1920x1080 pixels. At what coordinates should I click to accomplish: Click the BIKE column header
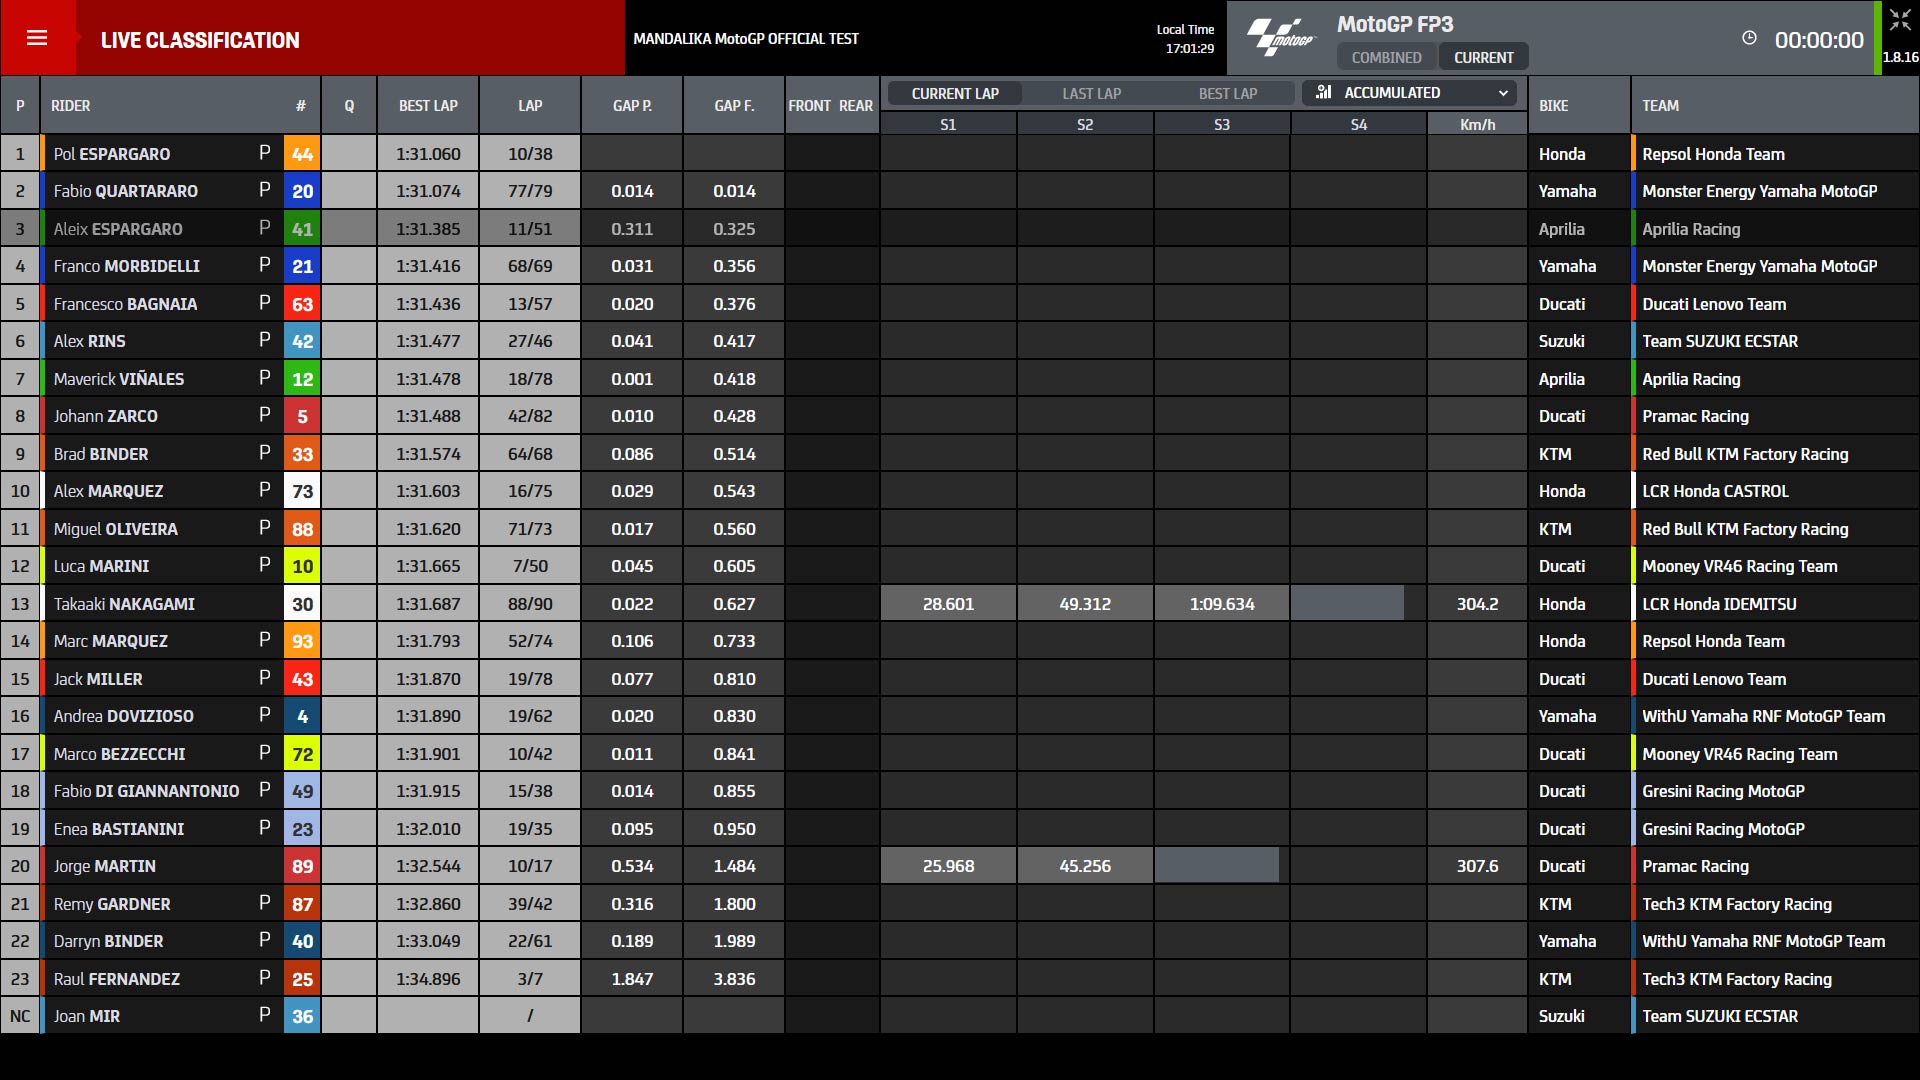(1553, 105)
